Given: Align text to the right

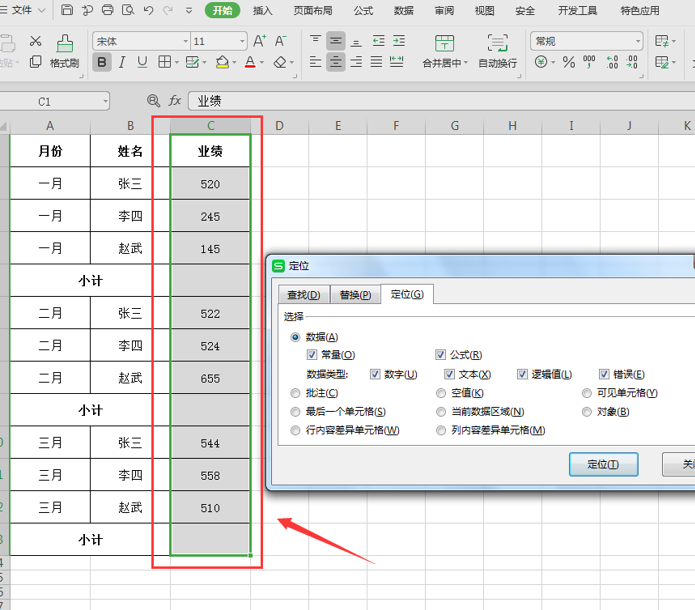Looking at the screenshot, I should (x=356, y=62).
